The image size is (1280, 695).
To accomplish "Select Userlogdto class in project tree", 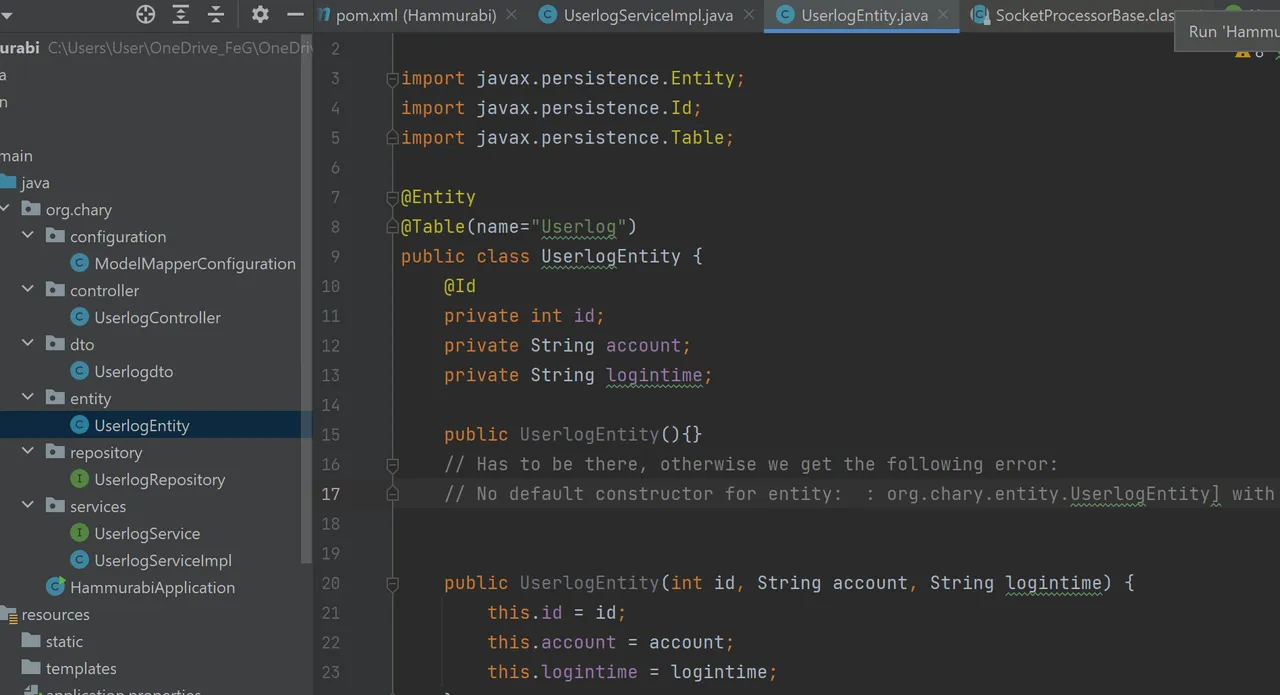I will click(x=133, y=372).
